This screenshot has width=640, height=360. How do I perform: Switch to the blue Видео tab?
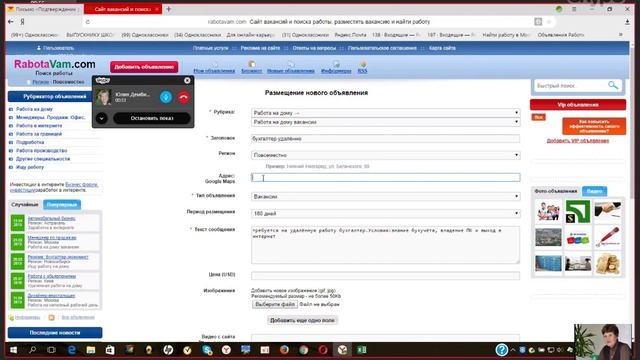[594, 191]
